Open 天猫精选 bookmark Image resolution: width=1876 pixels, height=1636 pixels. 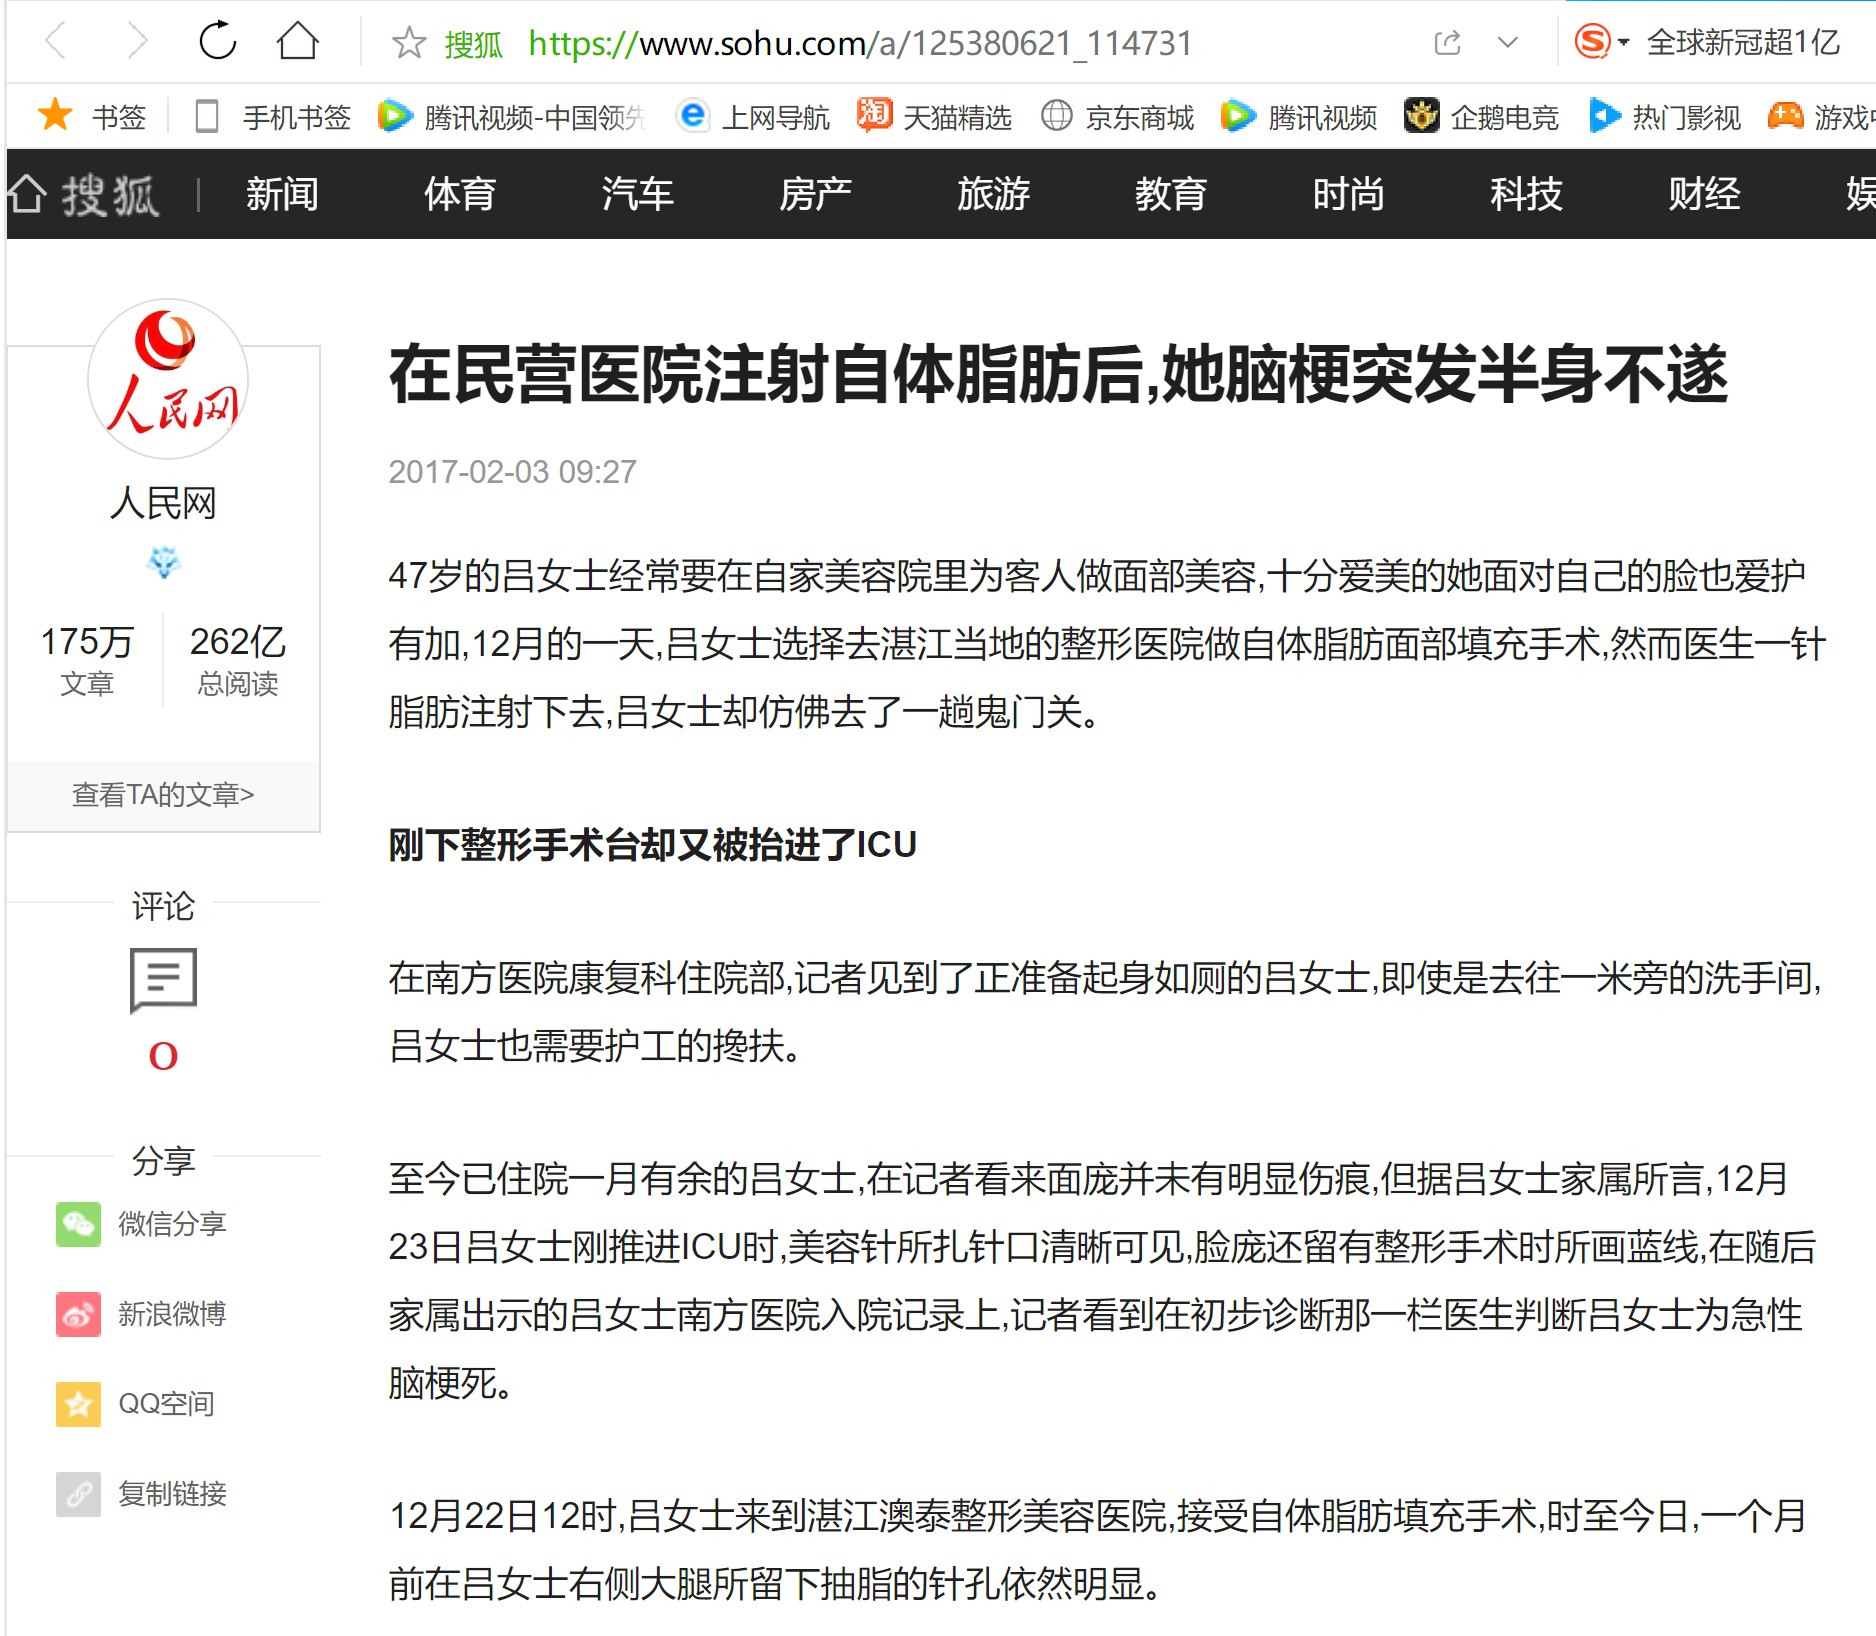click(934, 117)
